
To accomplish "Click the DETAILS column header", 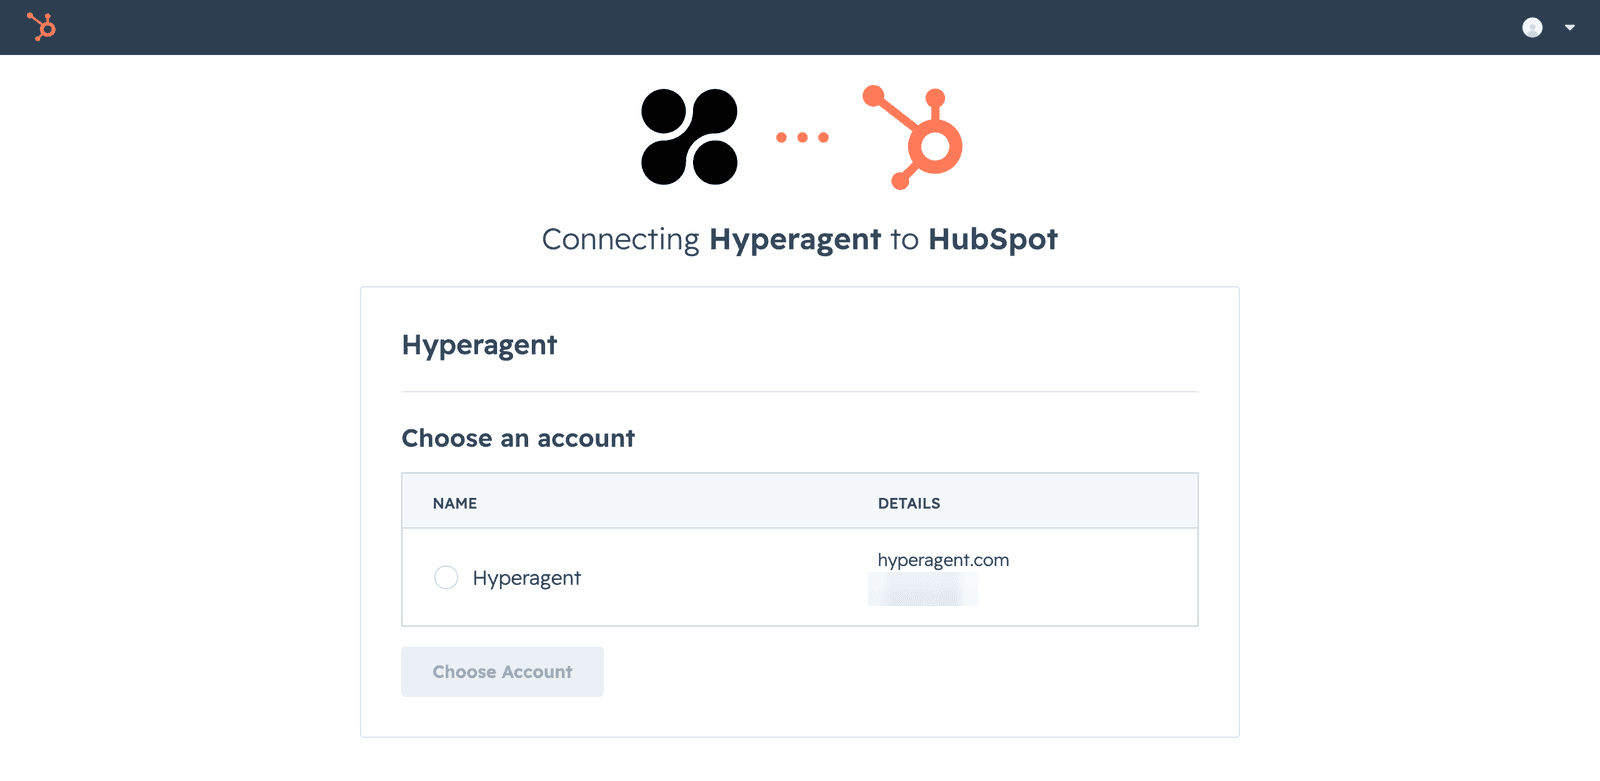I will (909, 503).
